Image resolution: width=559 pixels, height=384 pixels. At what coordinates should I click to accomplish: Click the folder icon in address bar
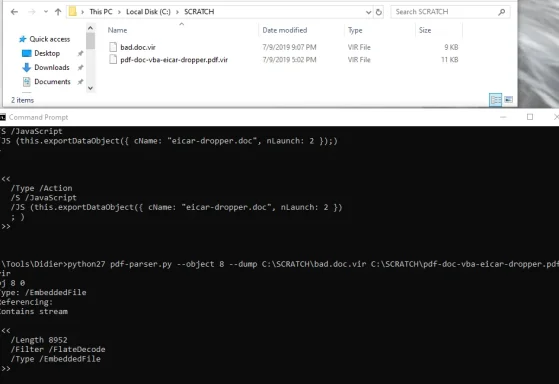[73, 11]
